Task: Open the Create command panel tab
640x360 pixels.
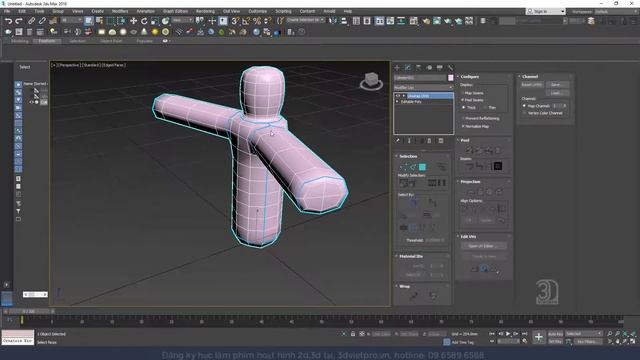Action: point(397,67)
